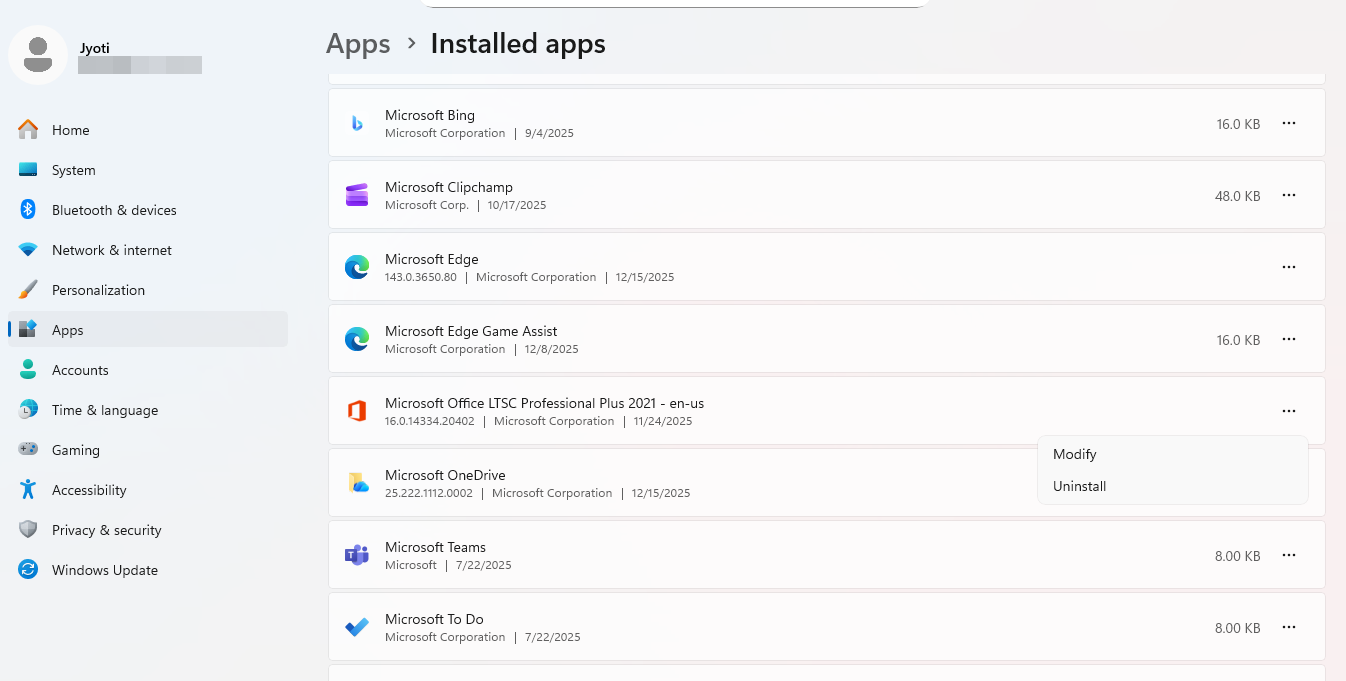Select the Gaming controller icon in sidebar
Image resolution: width=1346 pixels, height=681 pixels.
28,450
